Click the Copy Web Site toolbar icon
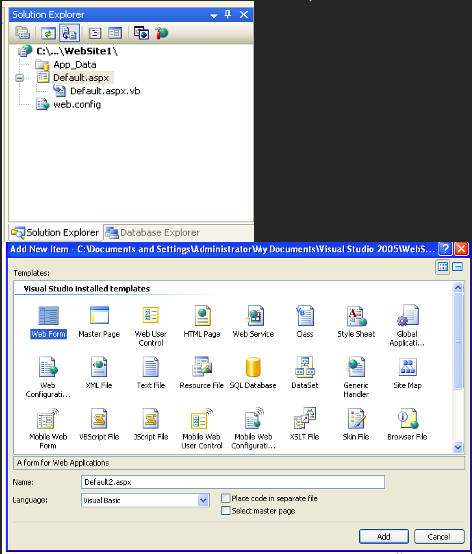The height and width of the screenshot is (554, 472). [141, 33]
